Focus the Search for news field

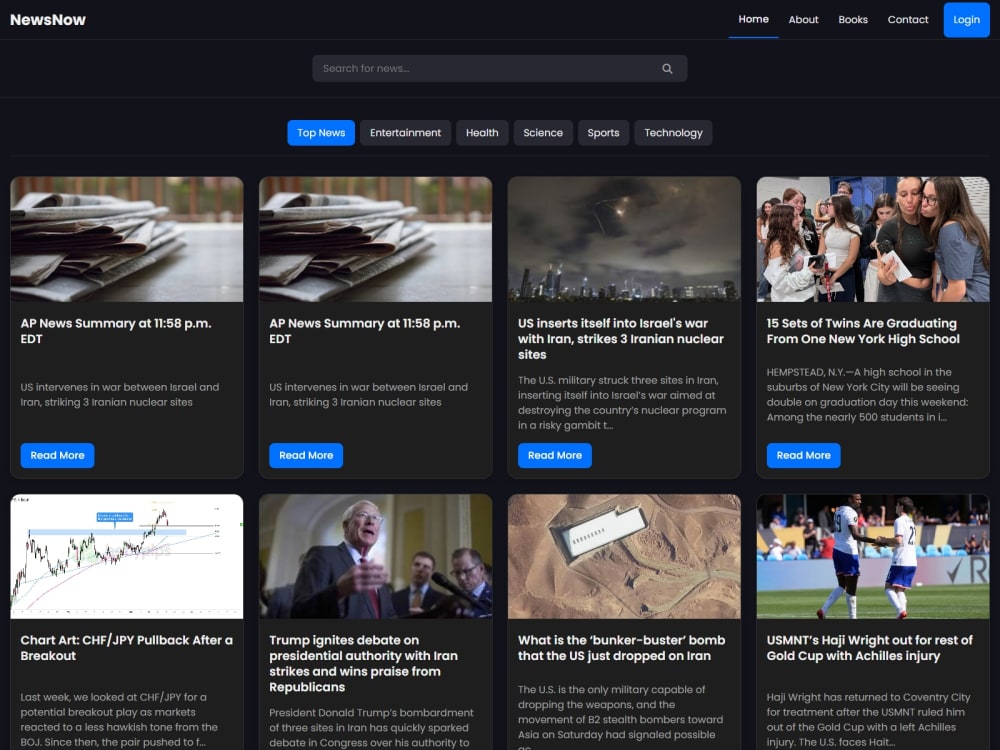point(499,68)
